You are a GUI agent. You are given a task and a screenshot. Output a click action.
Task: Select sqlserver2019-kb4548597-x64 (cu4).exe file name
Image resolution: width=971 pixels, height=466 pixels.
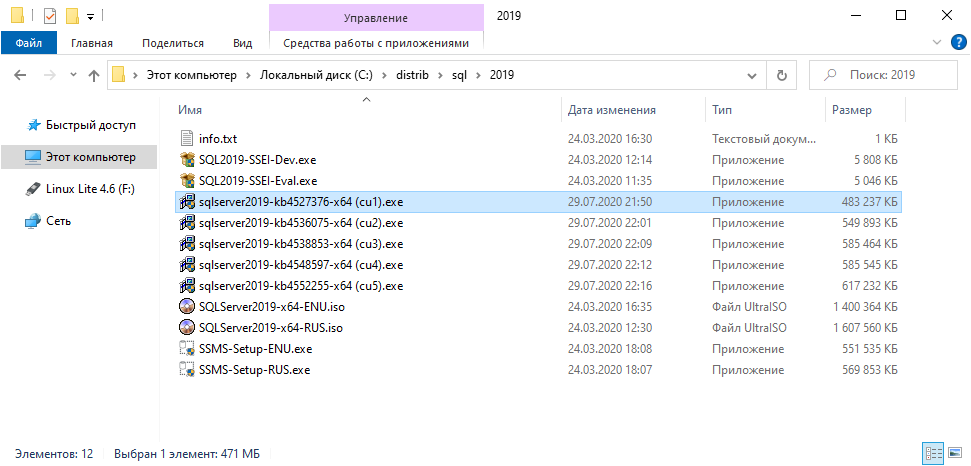tap(301, 265)
